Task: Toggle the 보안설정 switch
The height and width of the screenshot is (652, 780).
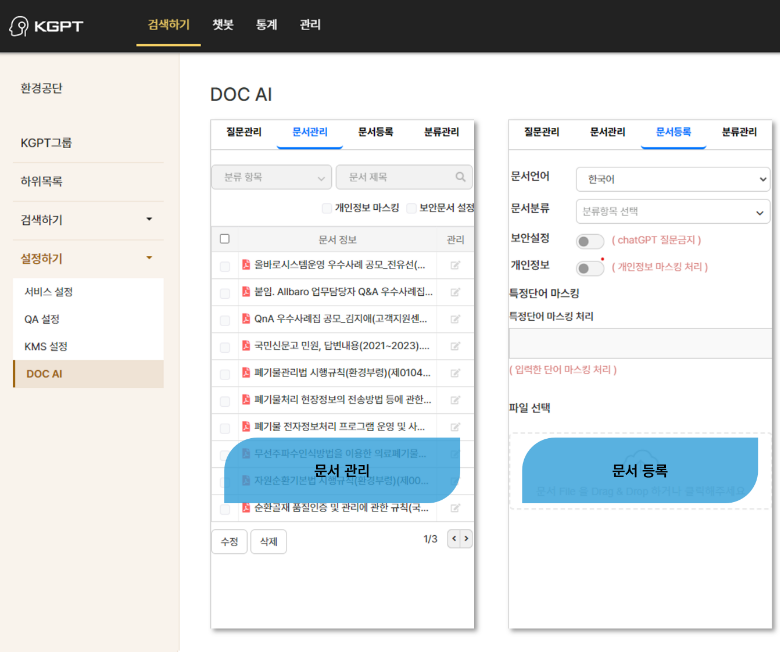Action: pos(590,241)
